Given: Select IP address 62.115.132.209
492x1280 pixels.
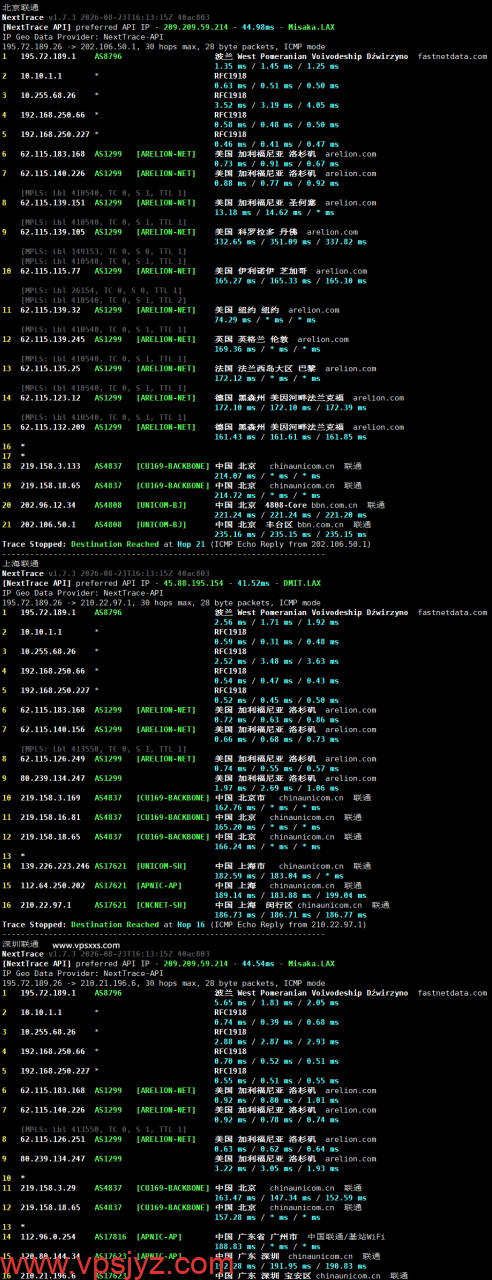Looking at the screenshot, I should pyautogui.click(x=51, y=426).
